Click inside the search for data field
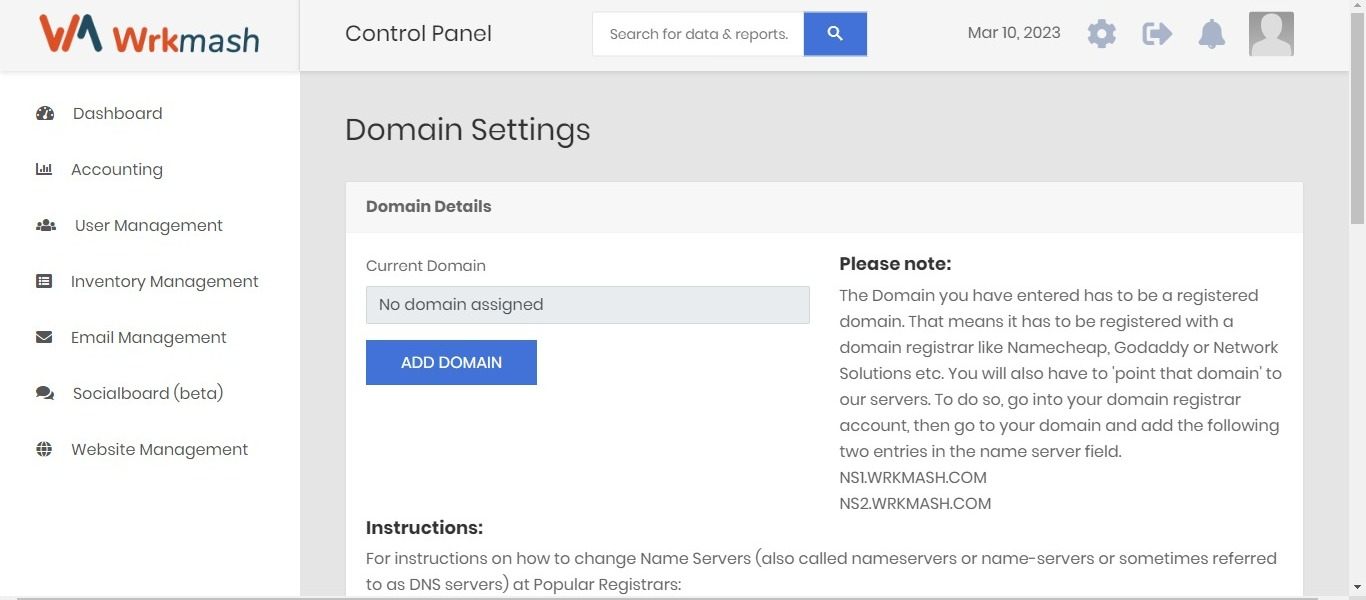The height and width of the screenshot is (600, 1366). (x=697, y=33)
